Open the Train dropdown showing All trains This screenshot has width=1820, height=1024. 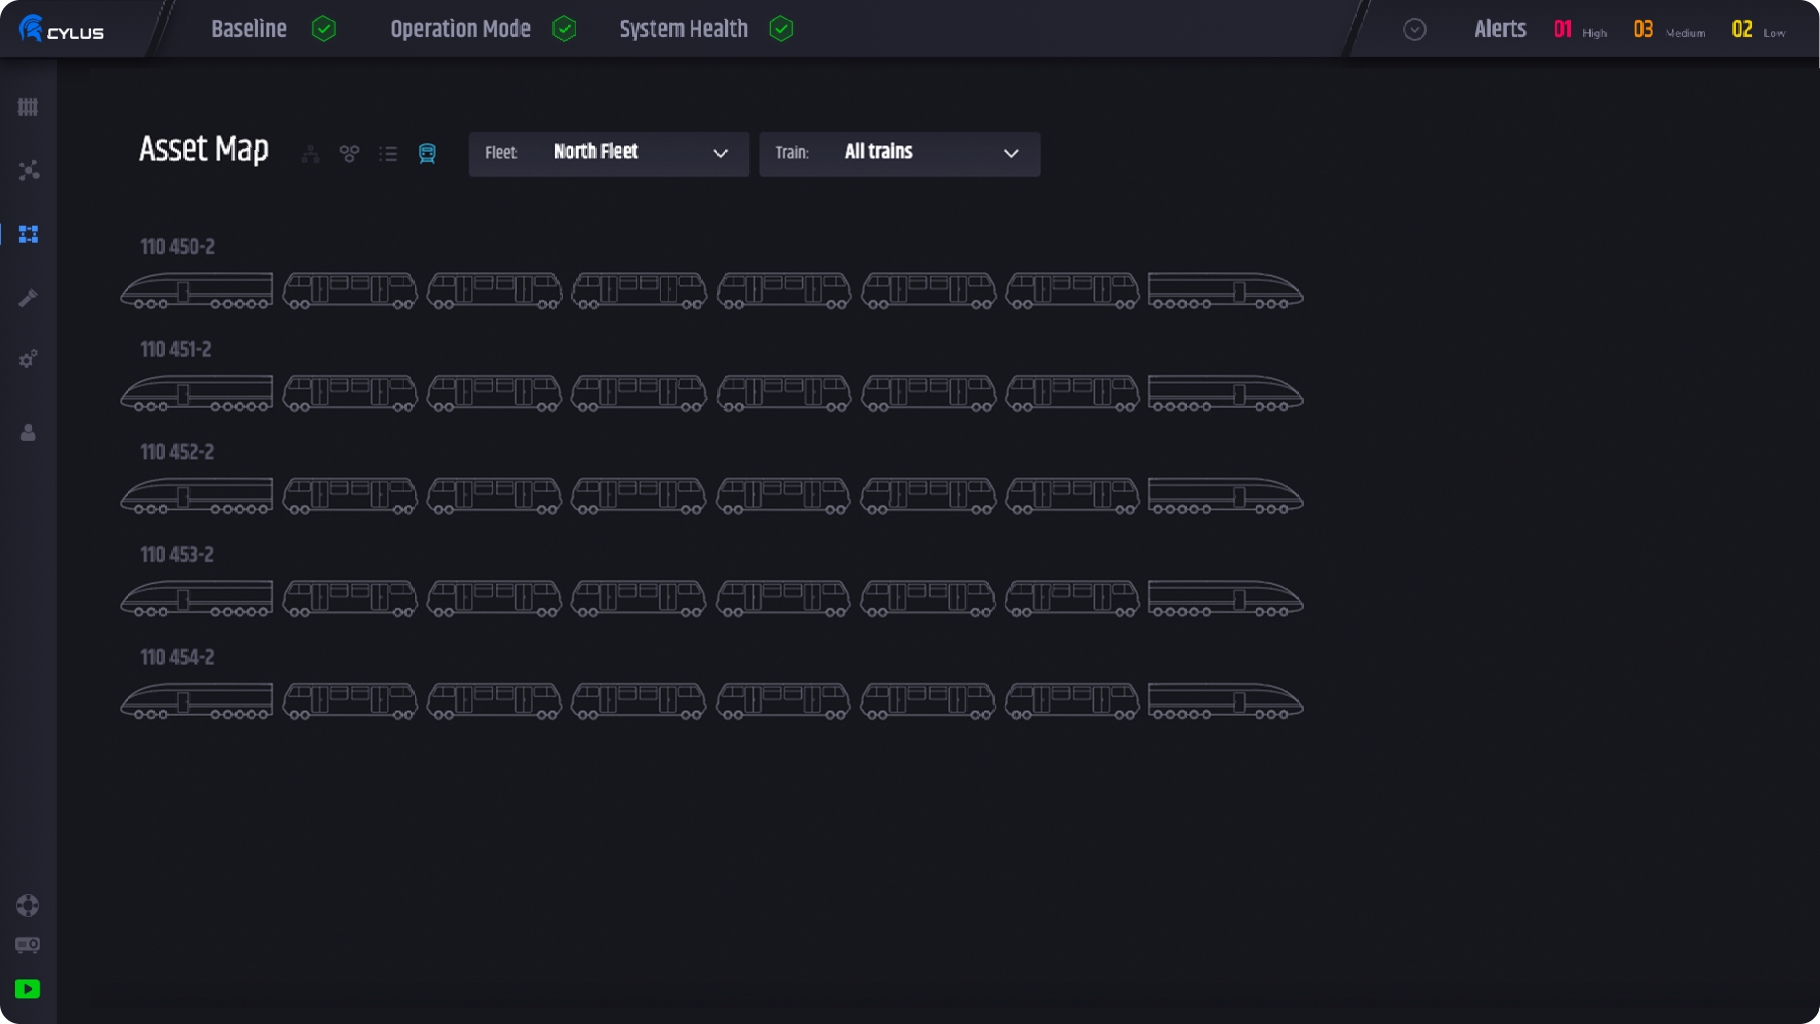pos(899,154)
